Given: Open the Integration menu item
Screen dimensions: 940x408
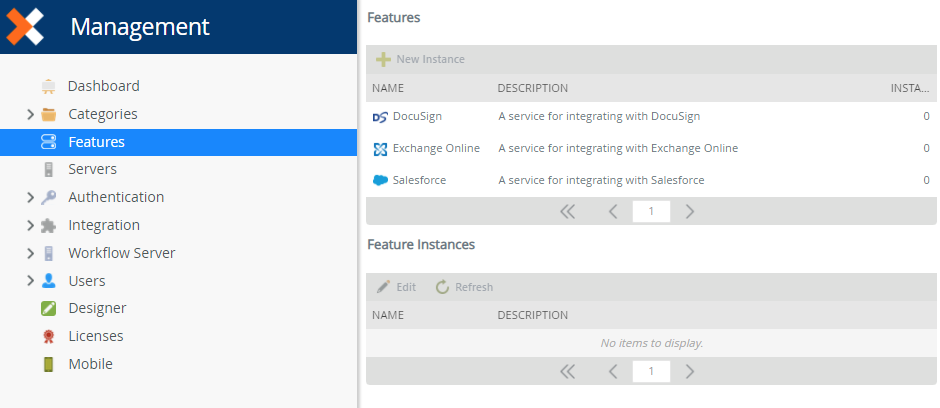Looking at the screenshot, I should pyautogui.click(x=104, y=225).
